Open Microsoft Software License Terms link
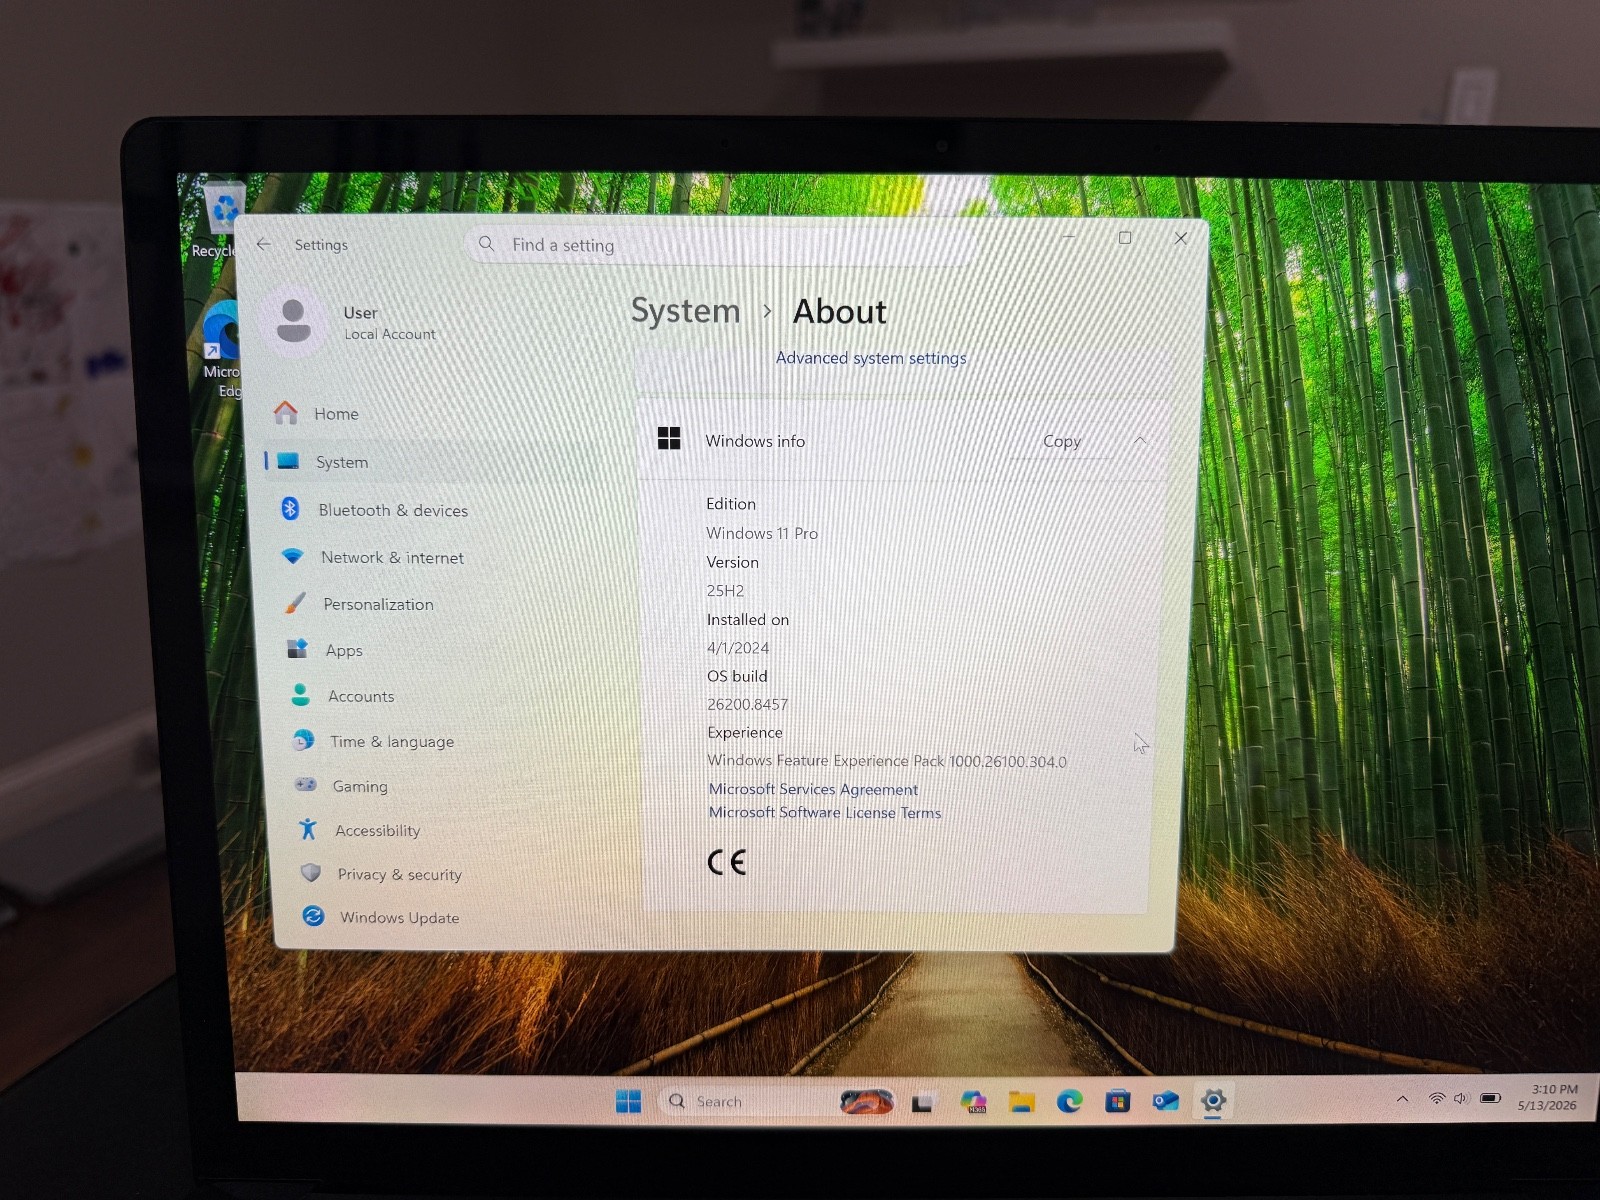Viewport: 1600px width, 1200px height. coord(825,813)
